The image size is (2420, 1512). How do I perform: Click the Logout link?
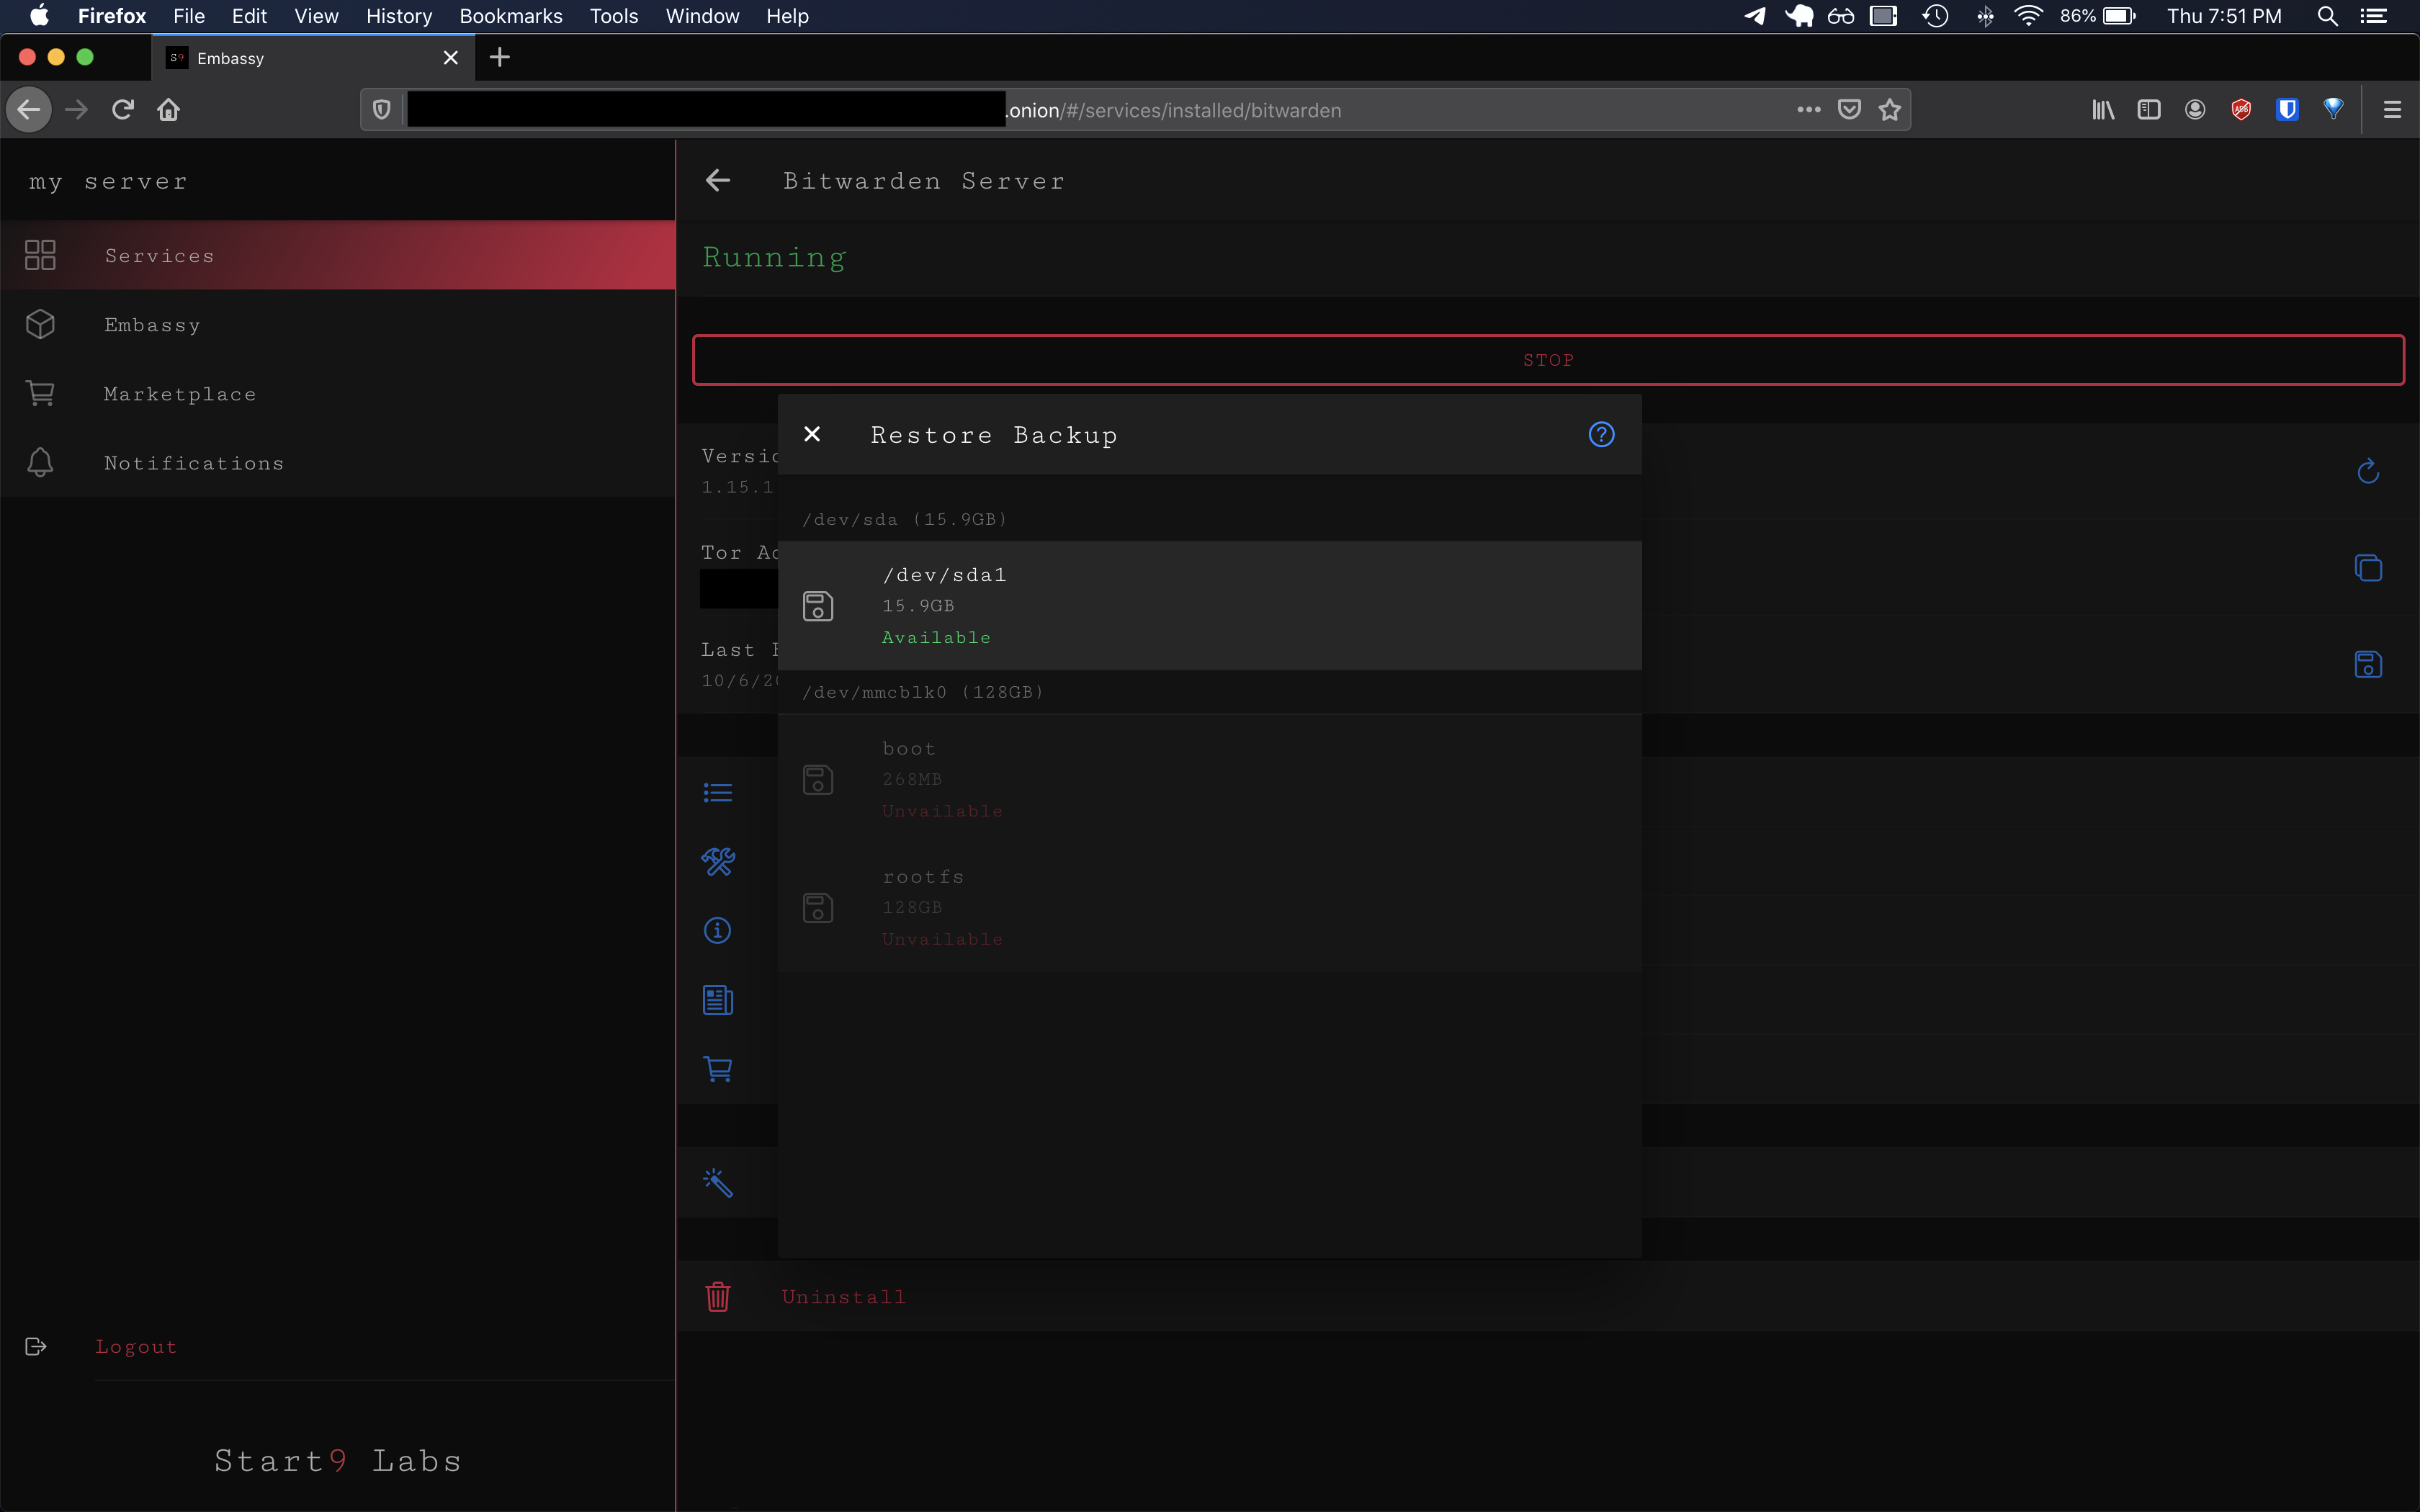coord(136,1347)
